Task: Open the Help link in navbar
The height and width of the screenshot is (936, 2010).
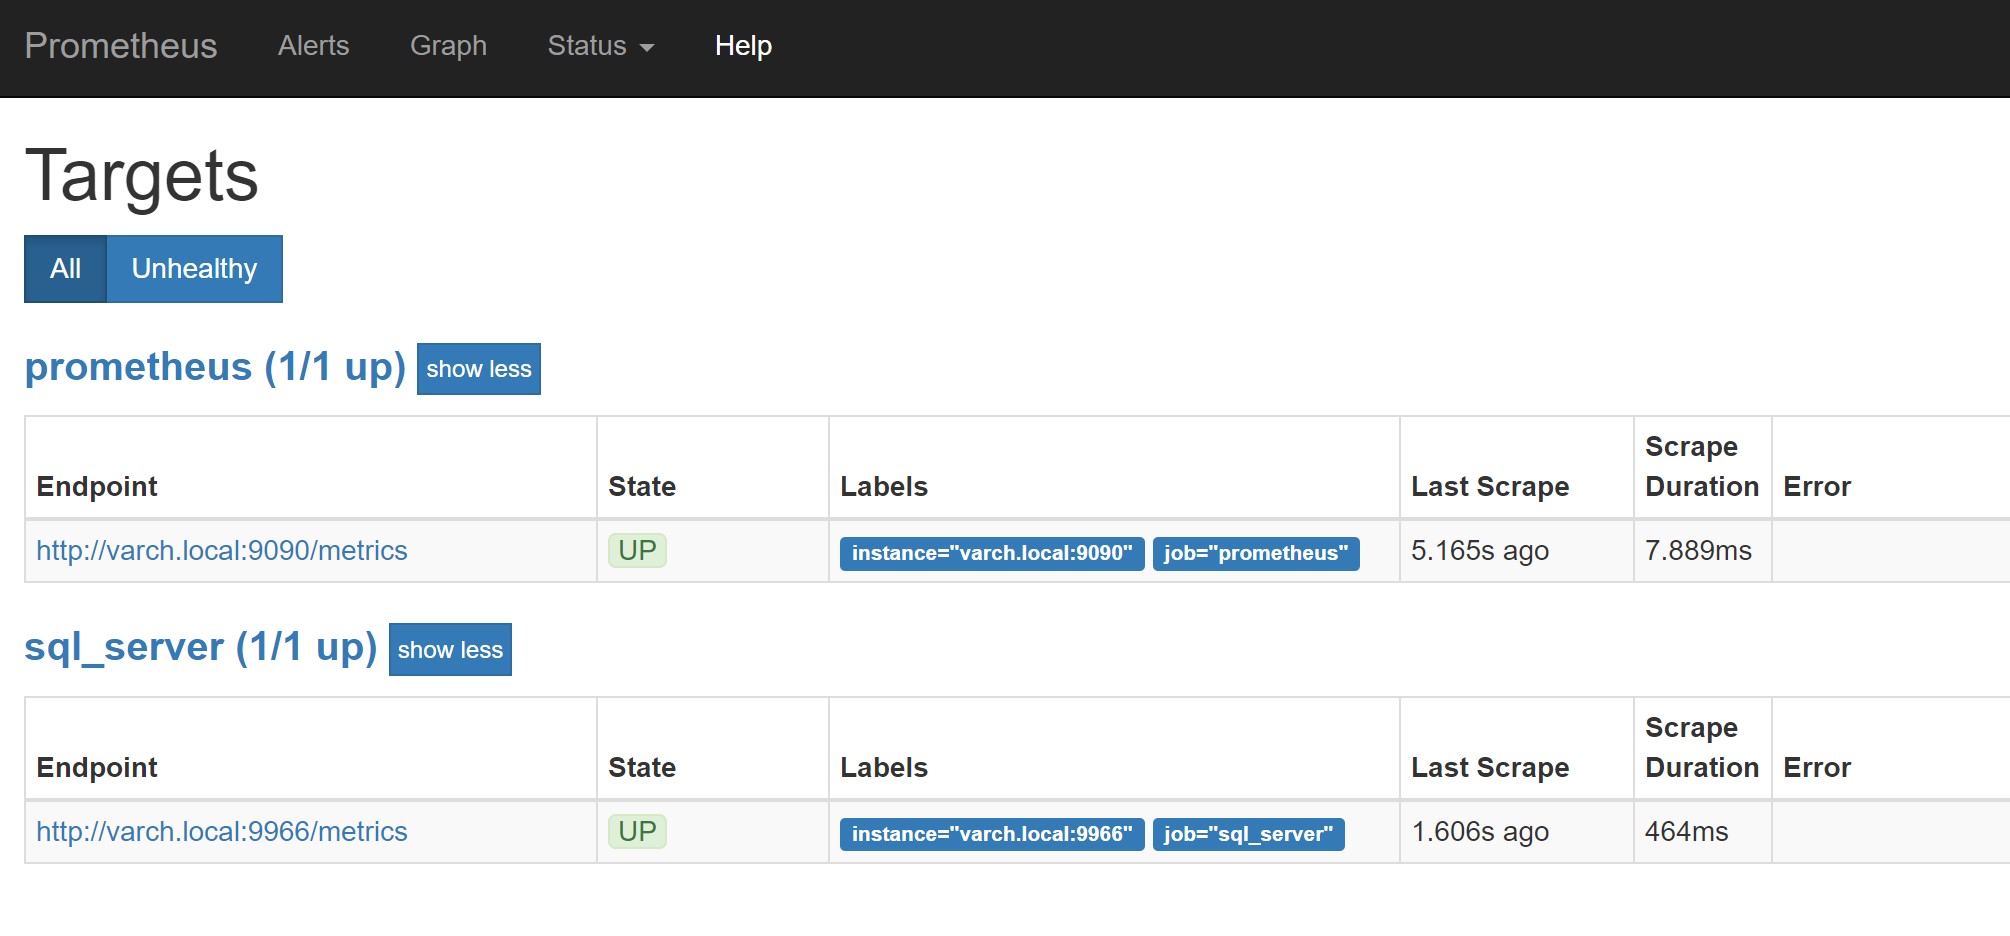Action: (743, 46)
